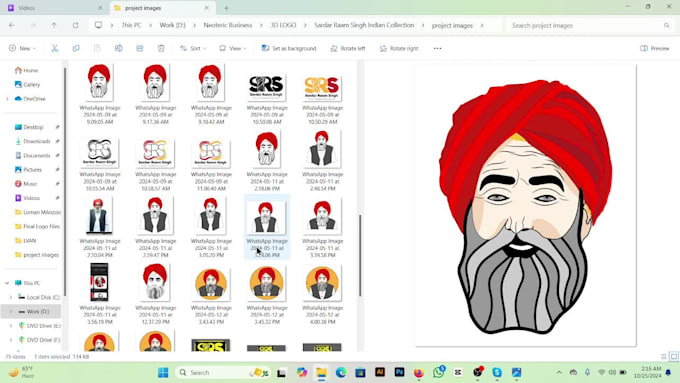Click the Share icon in toolbar
The height and width of the screenshot is (383, 680).
tap(140, 48)
